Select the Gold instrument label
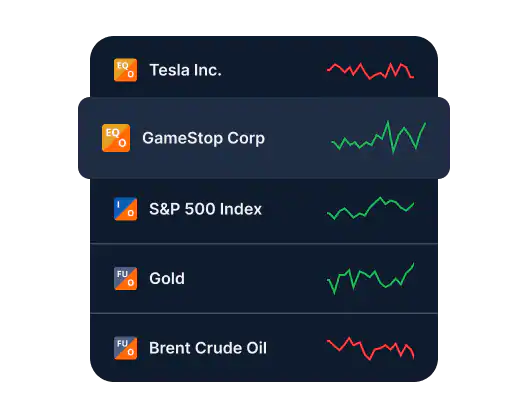This screenshot has width=528, height=419. click(167, 279)
